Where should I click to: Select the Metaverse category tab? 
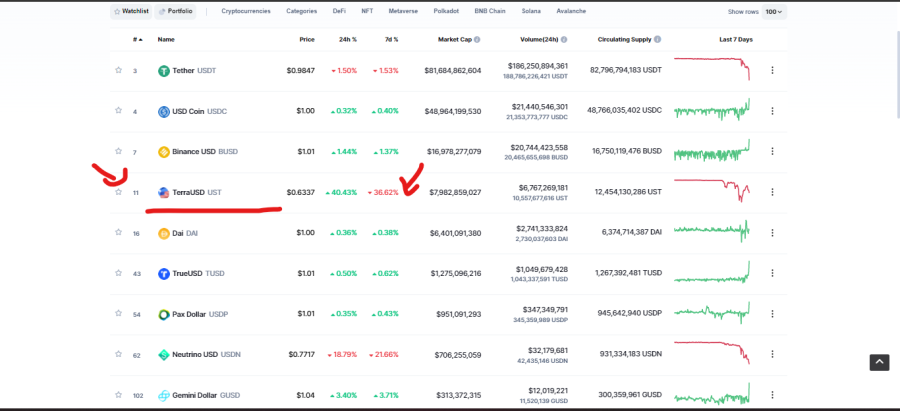click(403, 11)
